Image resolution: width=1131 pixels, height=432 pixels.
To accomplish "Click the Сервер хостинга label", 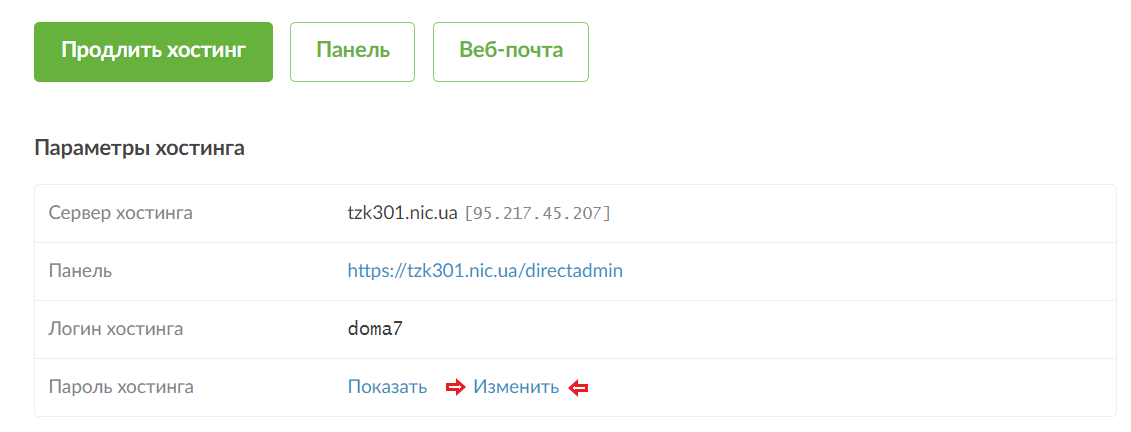I will (x=120, y=213).
